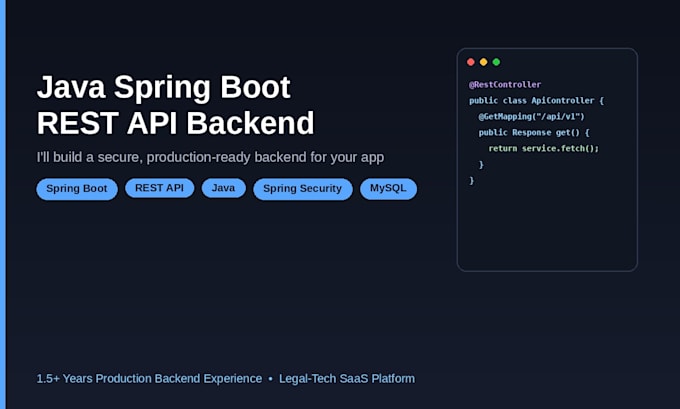Click the Spring Boot tag pill
The height and width of the screenshot is (409, 680).
(77, 189)
